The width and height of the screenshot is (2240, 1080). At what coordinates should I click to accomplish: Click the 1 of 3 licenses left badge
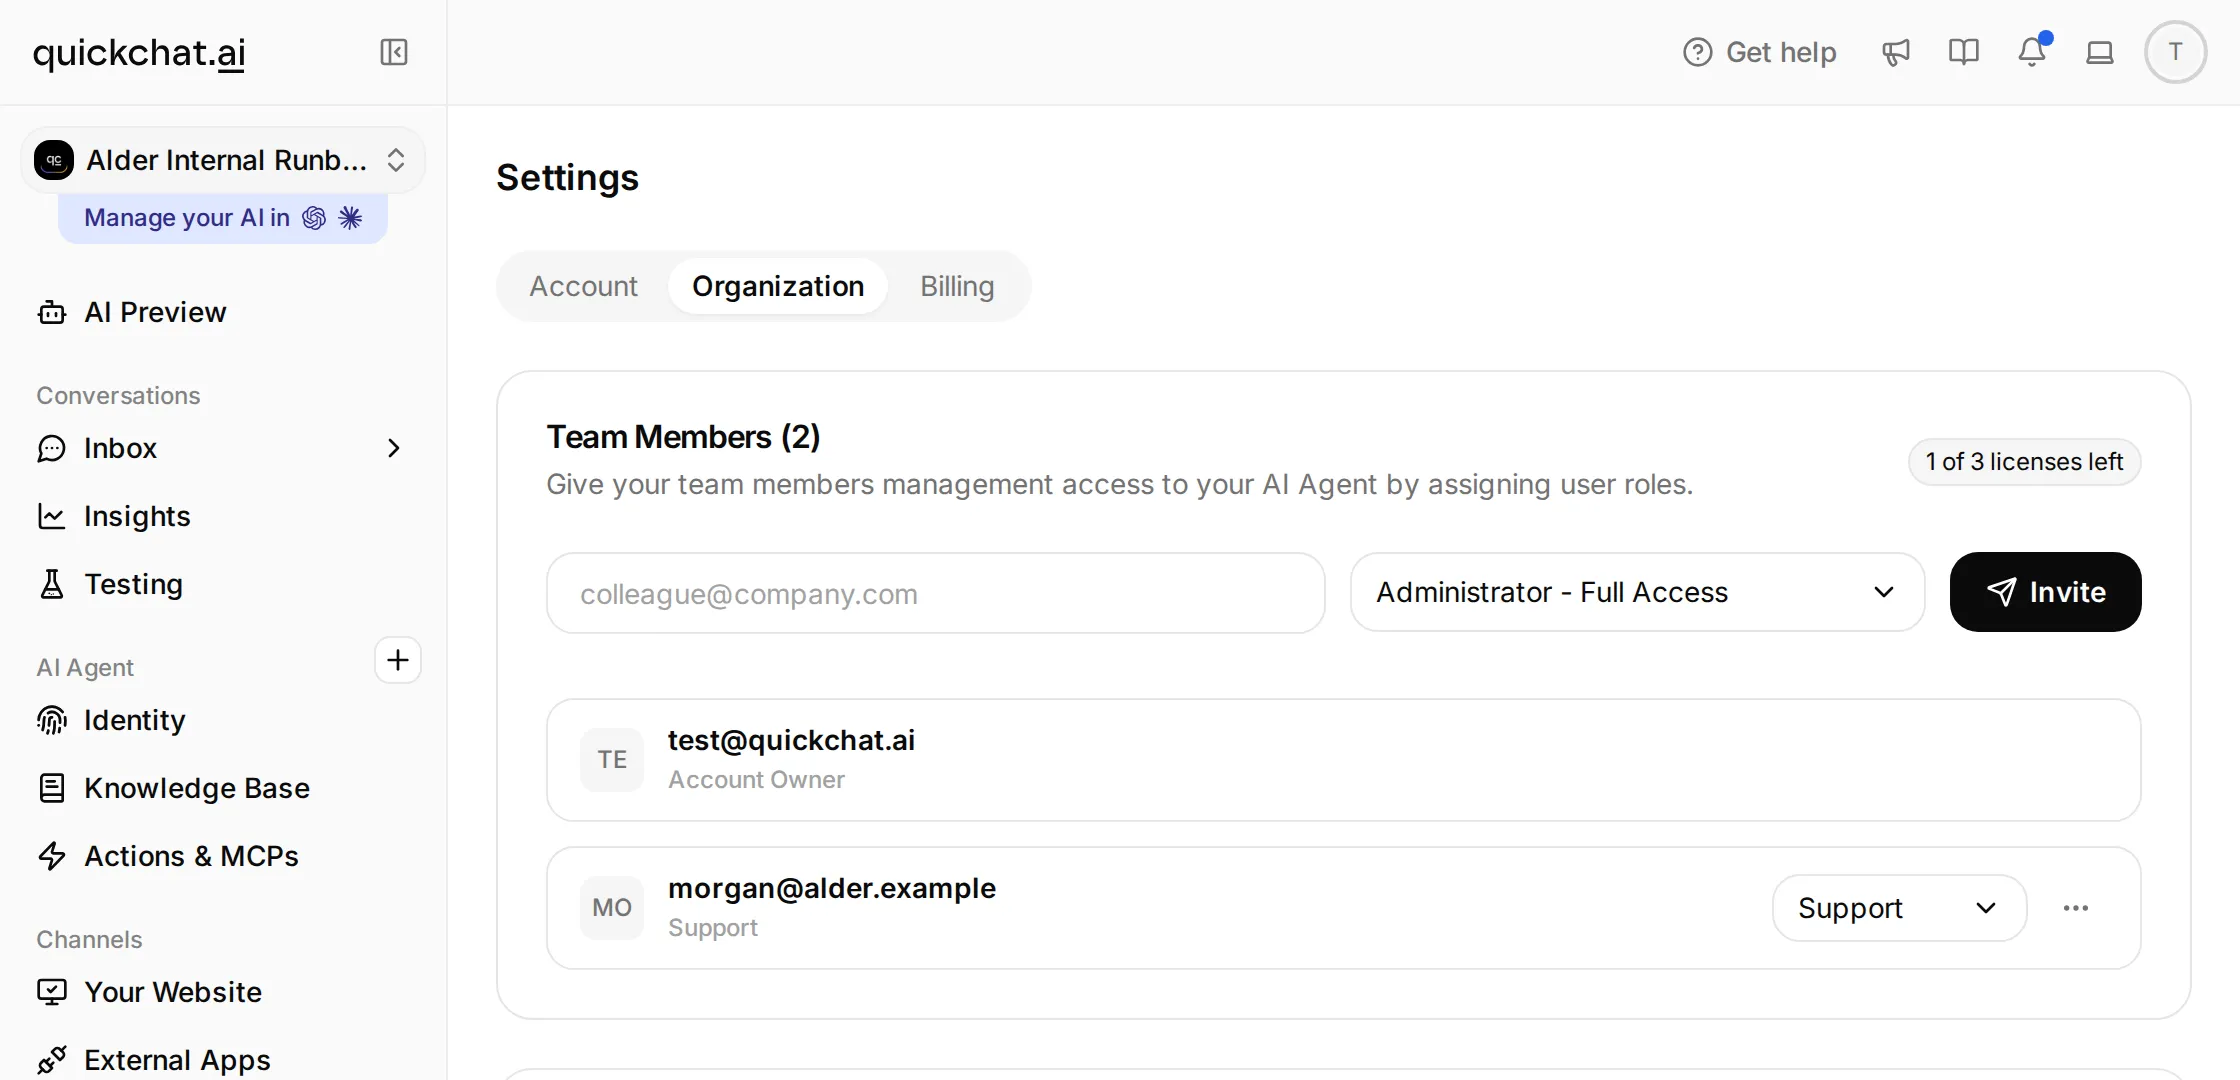tap(2024, 462)
